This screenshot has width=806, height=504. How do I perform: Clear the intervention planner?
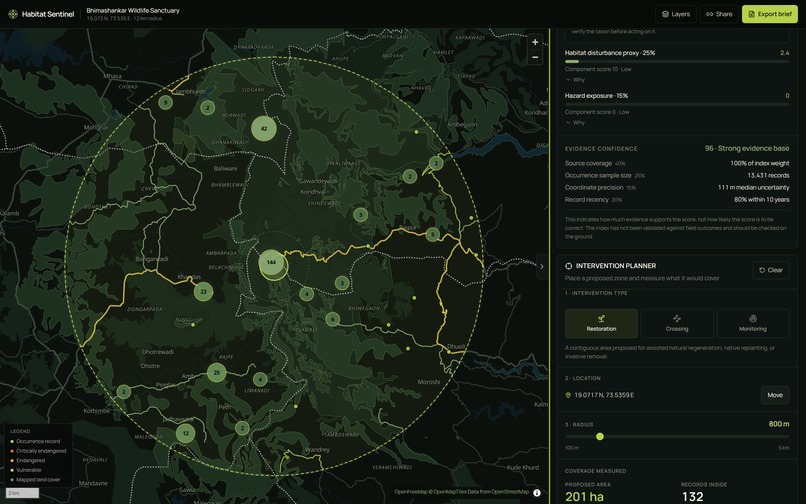coord(771,270)
